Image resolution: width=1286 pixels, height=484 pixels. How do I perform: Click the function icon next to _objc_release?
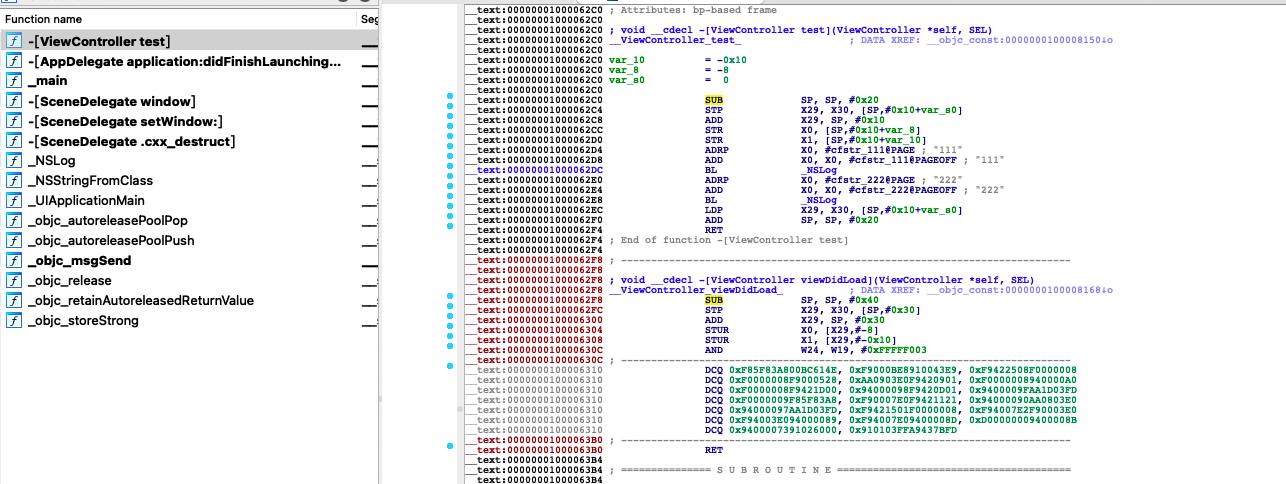(14, 281)
